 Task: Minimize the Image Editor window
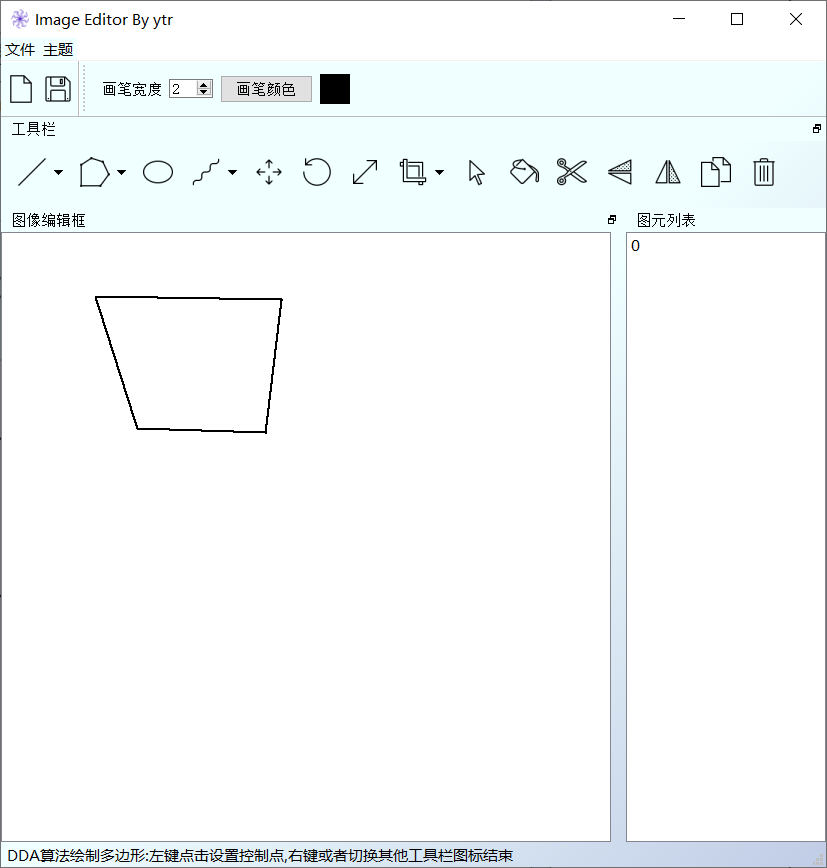(679, 19)
